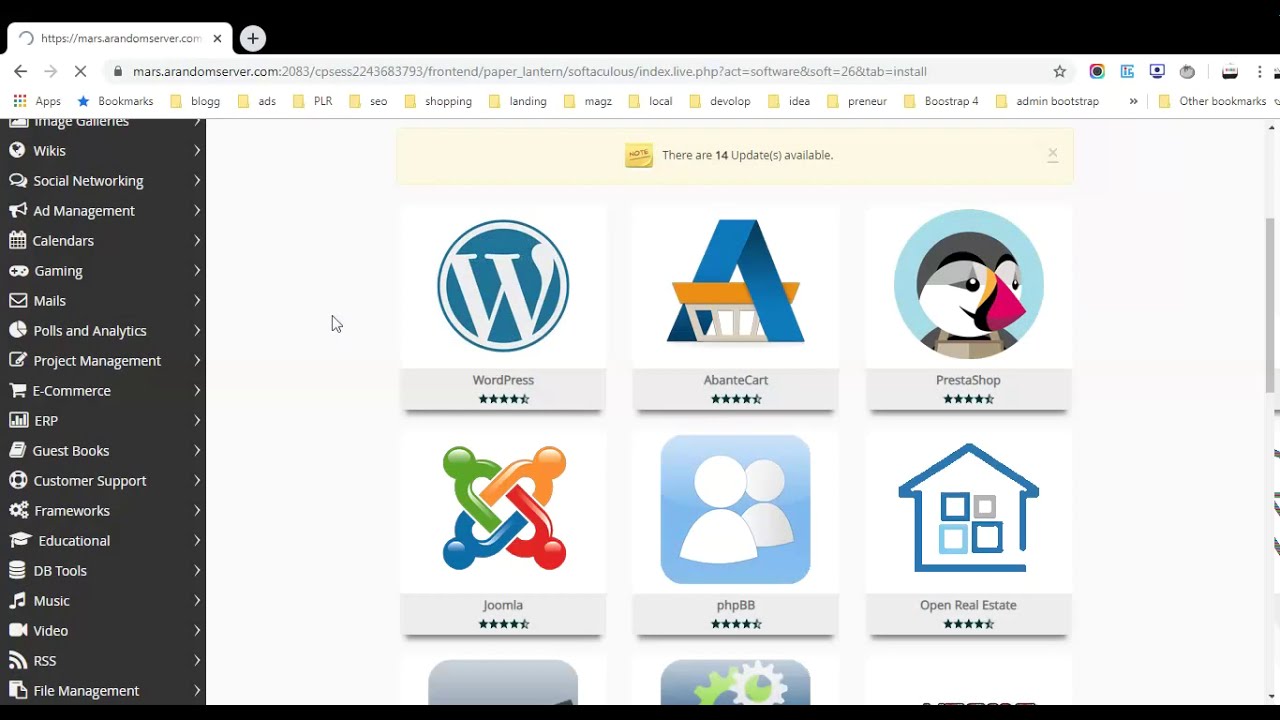
Task: Click the PrestaShop name label
Action: tap(968, 380)
